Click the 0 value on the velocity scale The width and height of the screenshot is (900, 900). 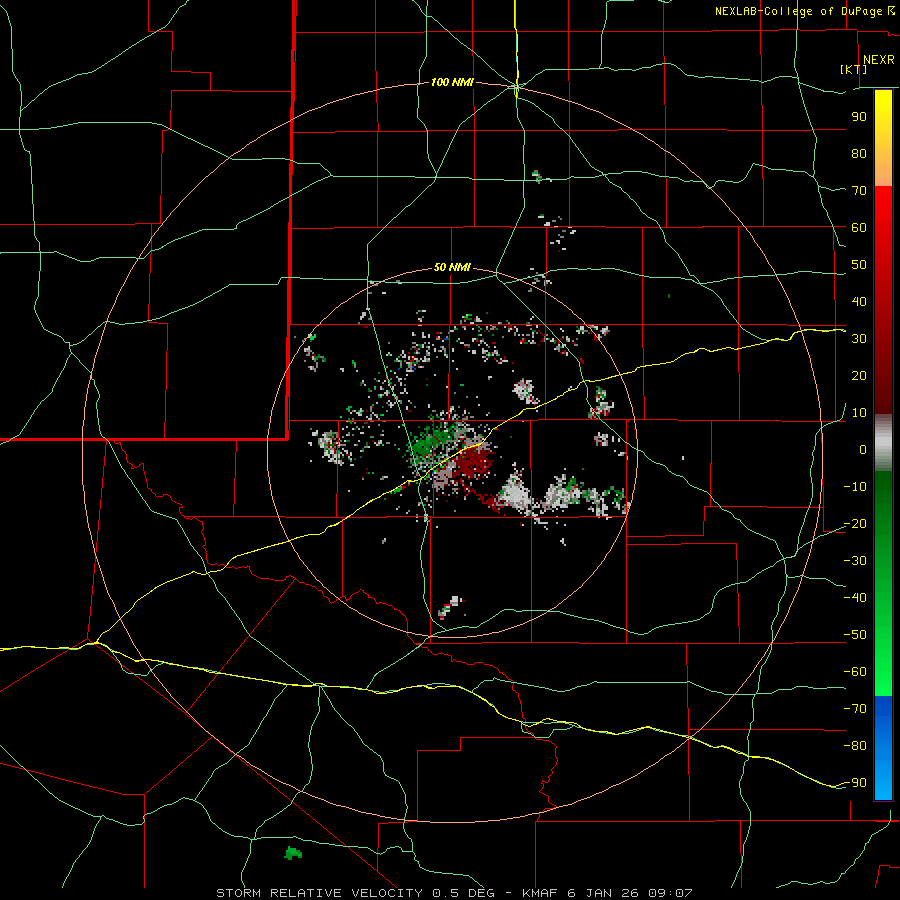click(863, 449)
